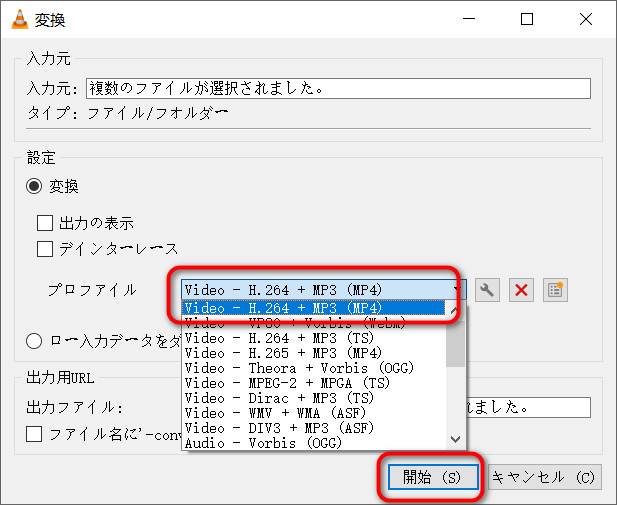This screenshot has height=505, width=617.
Task: Click the profile list scrollbar thumb
Action: 456,343
